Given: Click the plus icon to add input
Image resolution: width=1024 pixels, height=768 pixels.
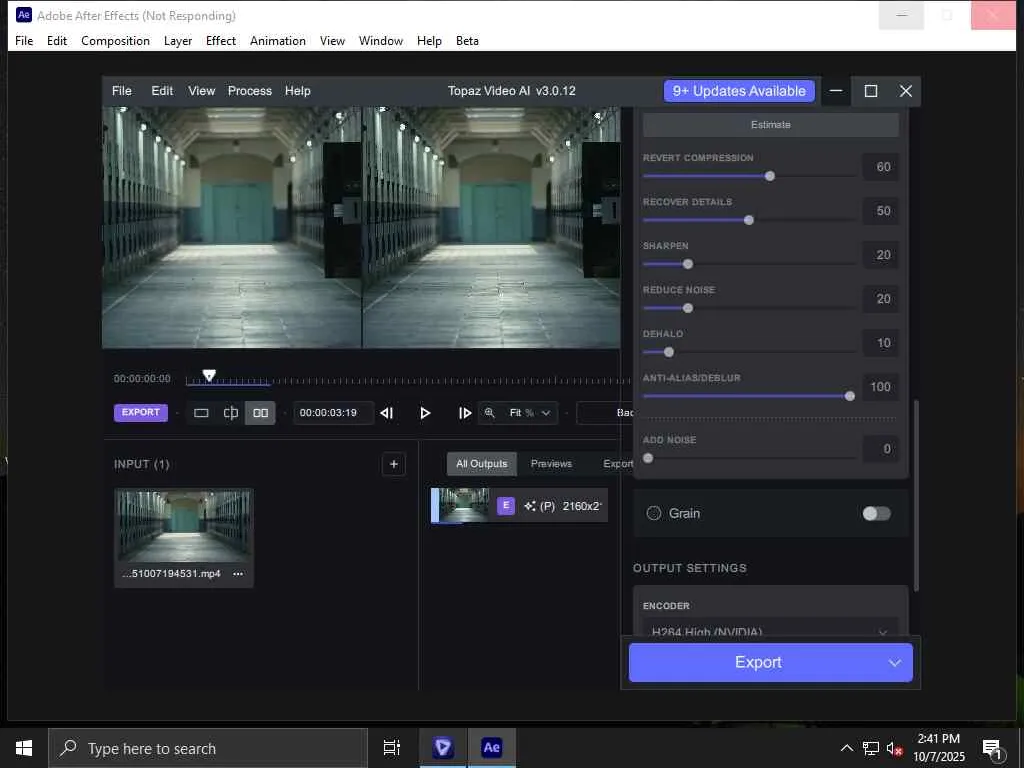Looking at the screenshot, I should [x=394, y=464].
